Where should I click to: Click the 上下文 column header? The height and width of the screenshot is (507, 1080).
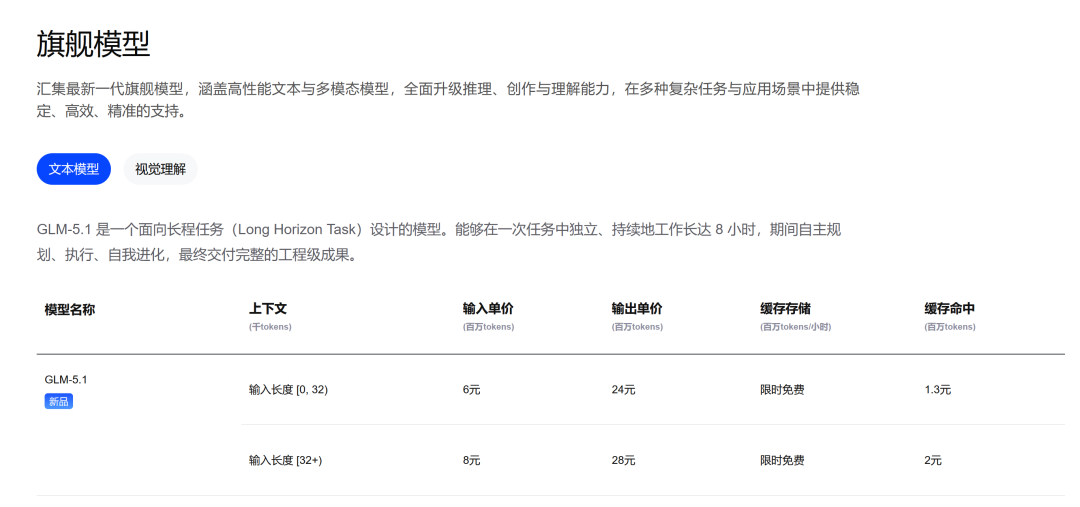(267, 309)
